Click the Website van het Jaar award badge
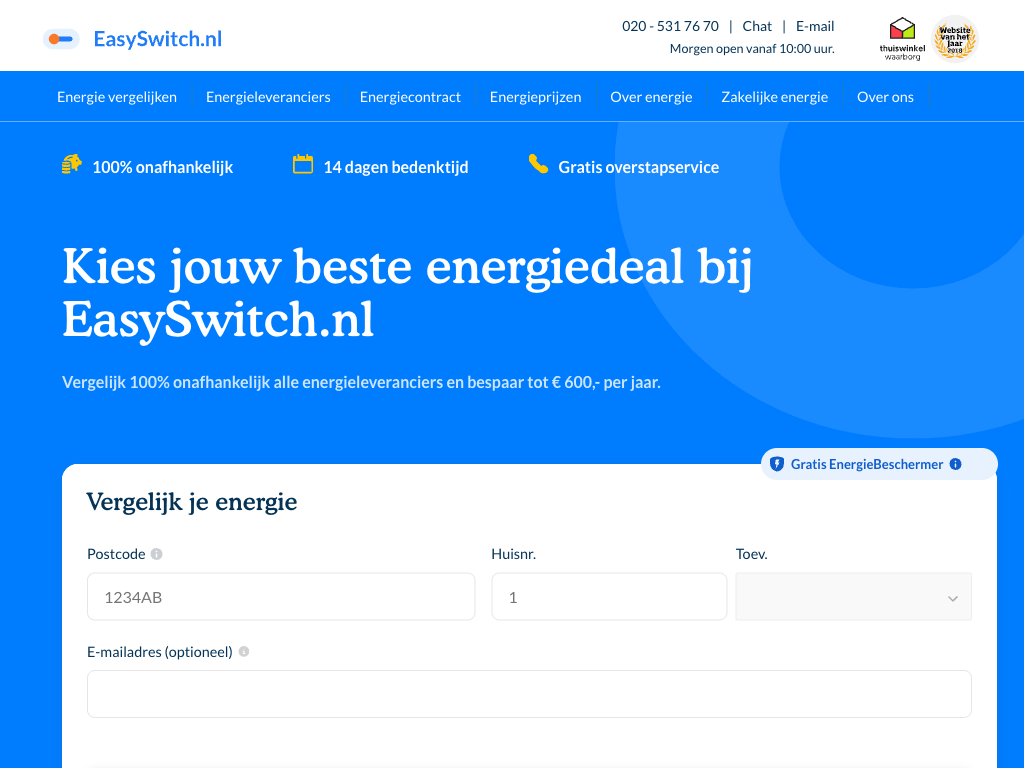This screenshot has width=1024, height=768. (x=955, y=39)
